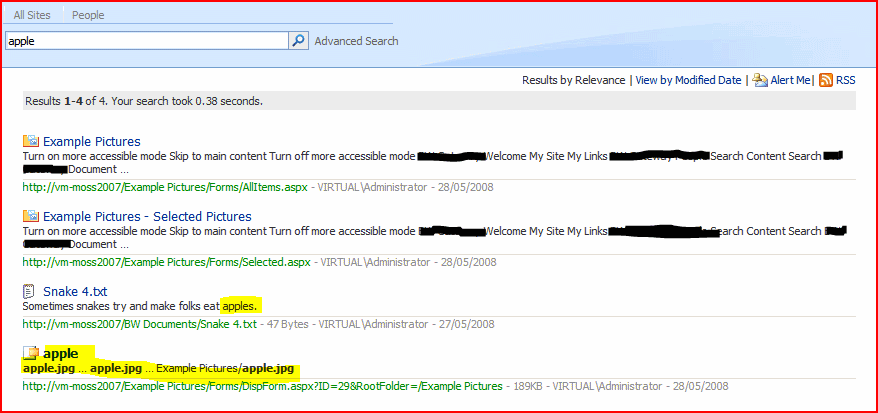Open the Advanced Search link

[356, 41]
